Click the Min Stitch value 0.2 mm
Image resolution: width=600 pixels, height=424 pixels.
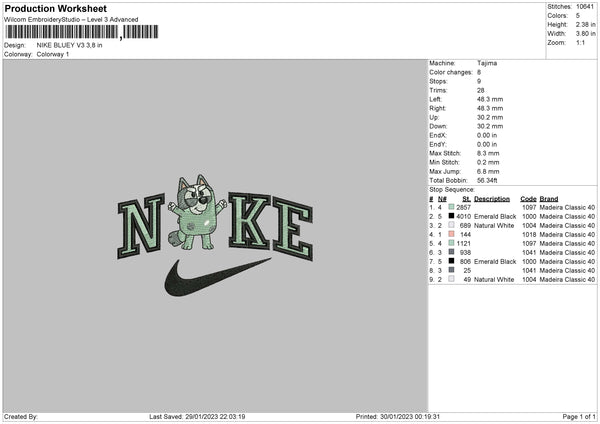(x=488, y=163)
